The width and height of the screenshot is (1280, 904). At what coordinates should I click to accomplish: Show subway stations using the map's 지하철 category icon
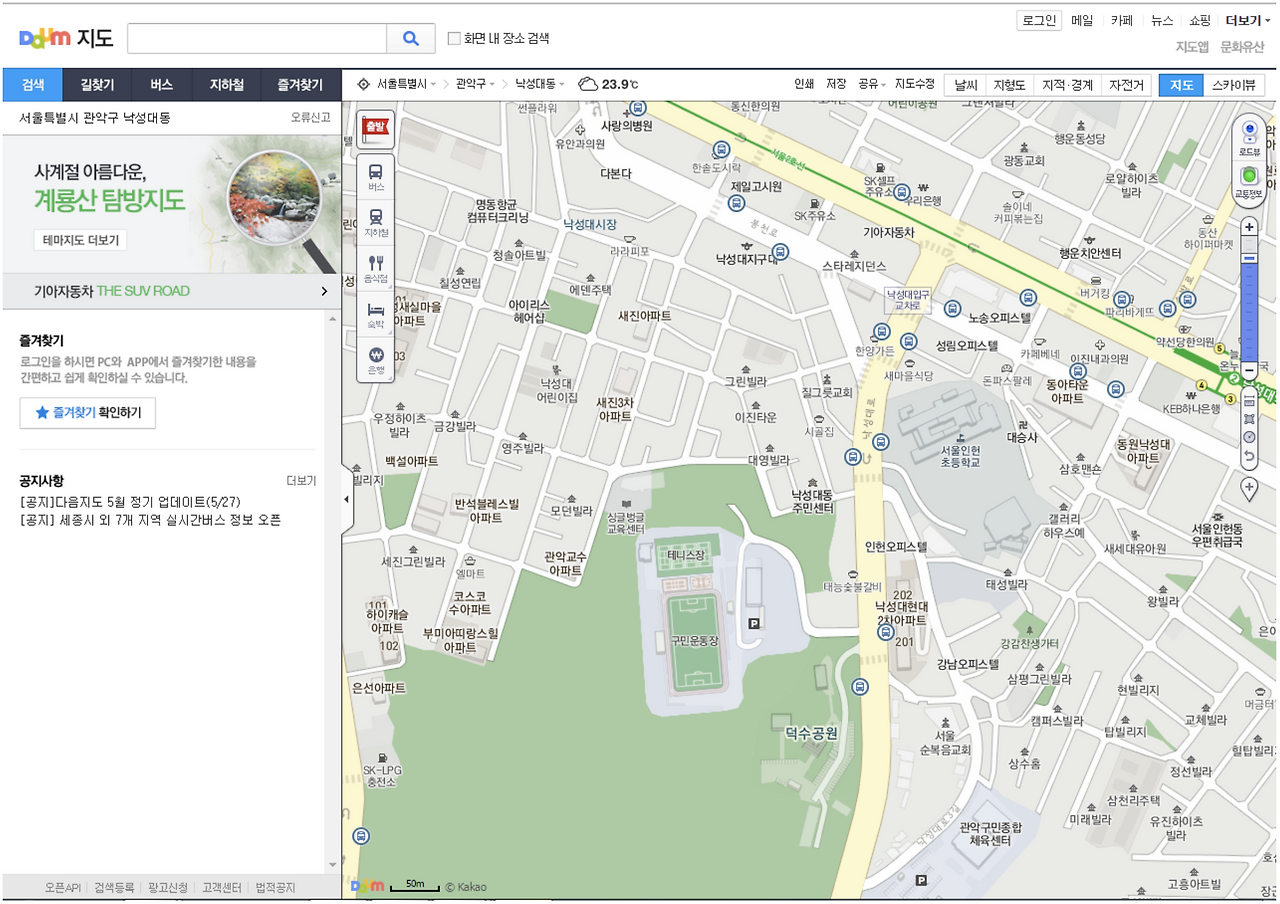(376, 223)
